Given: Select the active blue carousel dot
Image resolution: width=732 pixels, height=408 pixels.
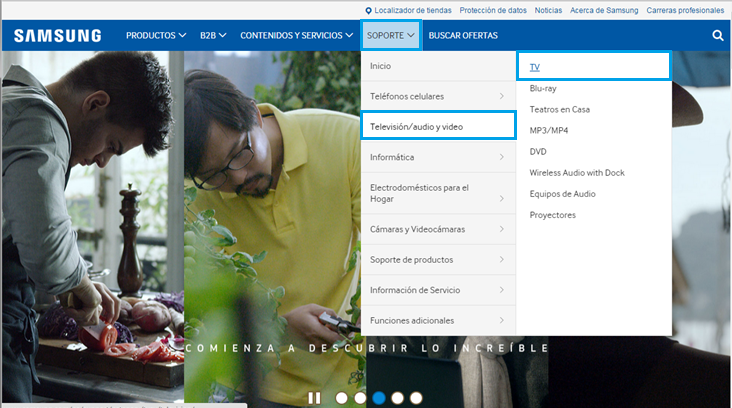Looking at the screenshot, I should click(x=379, y=398).
